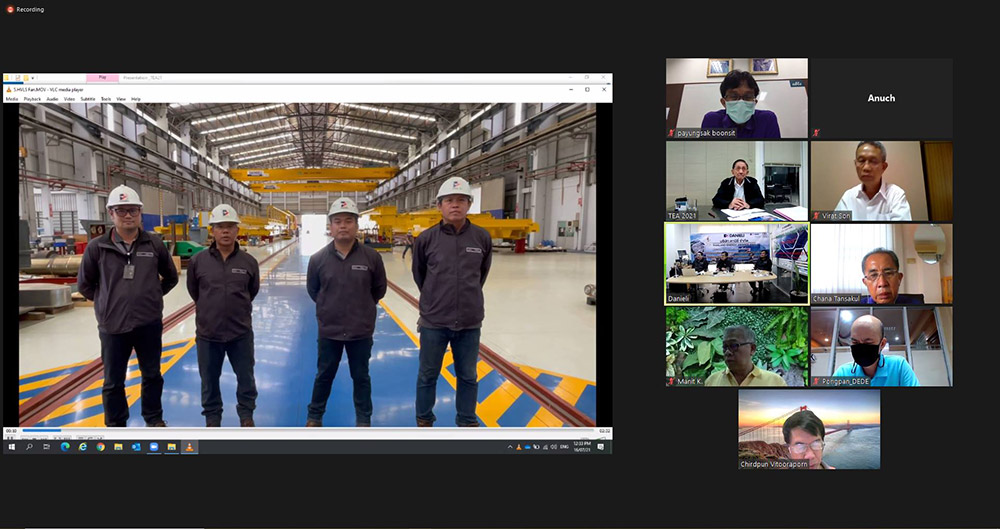The height and width of the screenshot is (529, 1000).
Task: Open the VLC Media menu
Action: pos(12,99)
